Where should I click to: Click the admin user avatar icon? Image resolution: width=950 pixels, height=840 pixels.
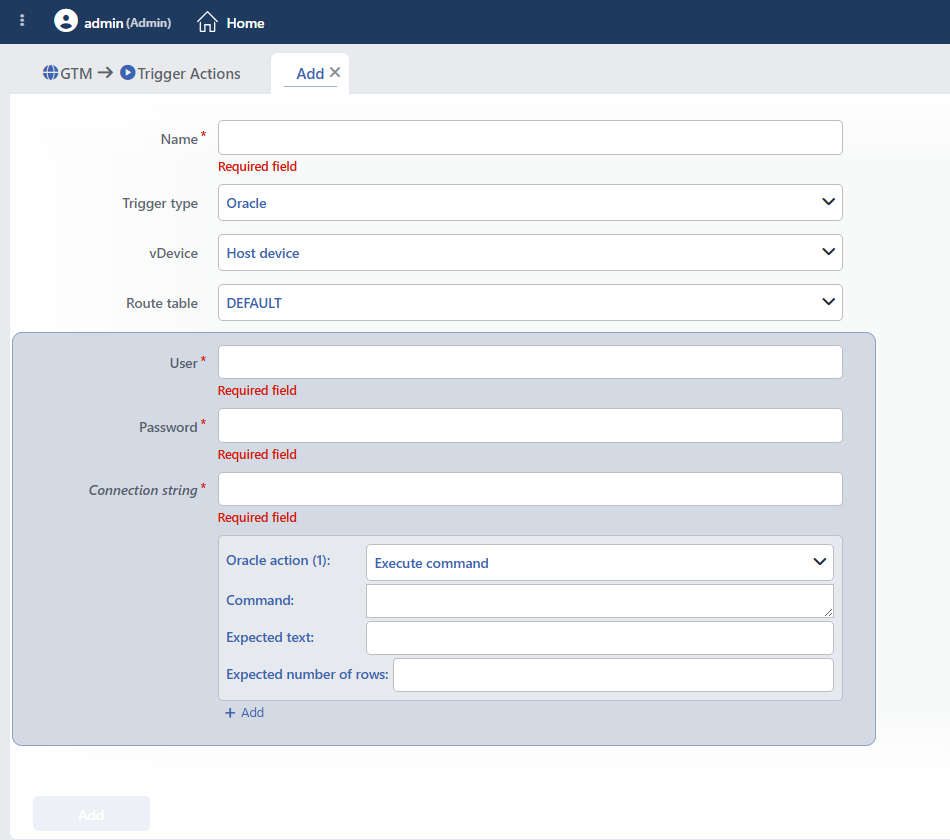(65, 21)
